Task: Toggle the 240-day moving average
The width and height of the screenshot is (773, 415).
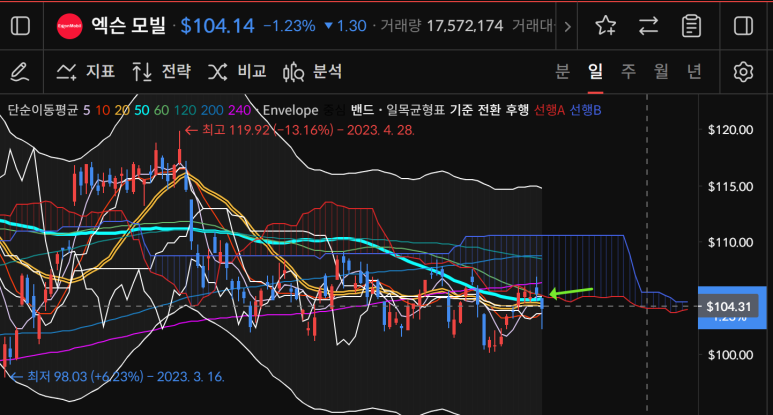Action: 240,110
